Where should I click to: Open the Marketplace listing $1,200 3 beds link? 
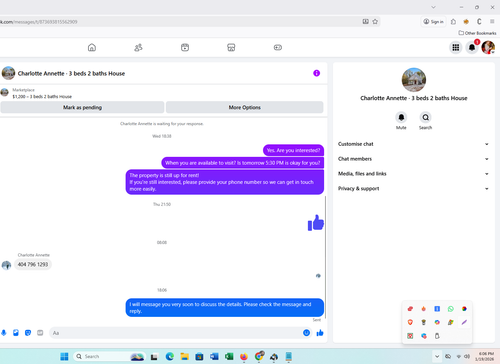(42, 97)
